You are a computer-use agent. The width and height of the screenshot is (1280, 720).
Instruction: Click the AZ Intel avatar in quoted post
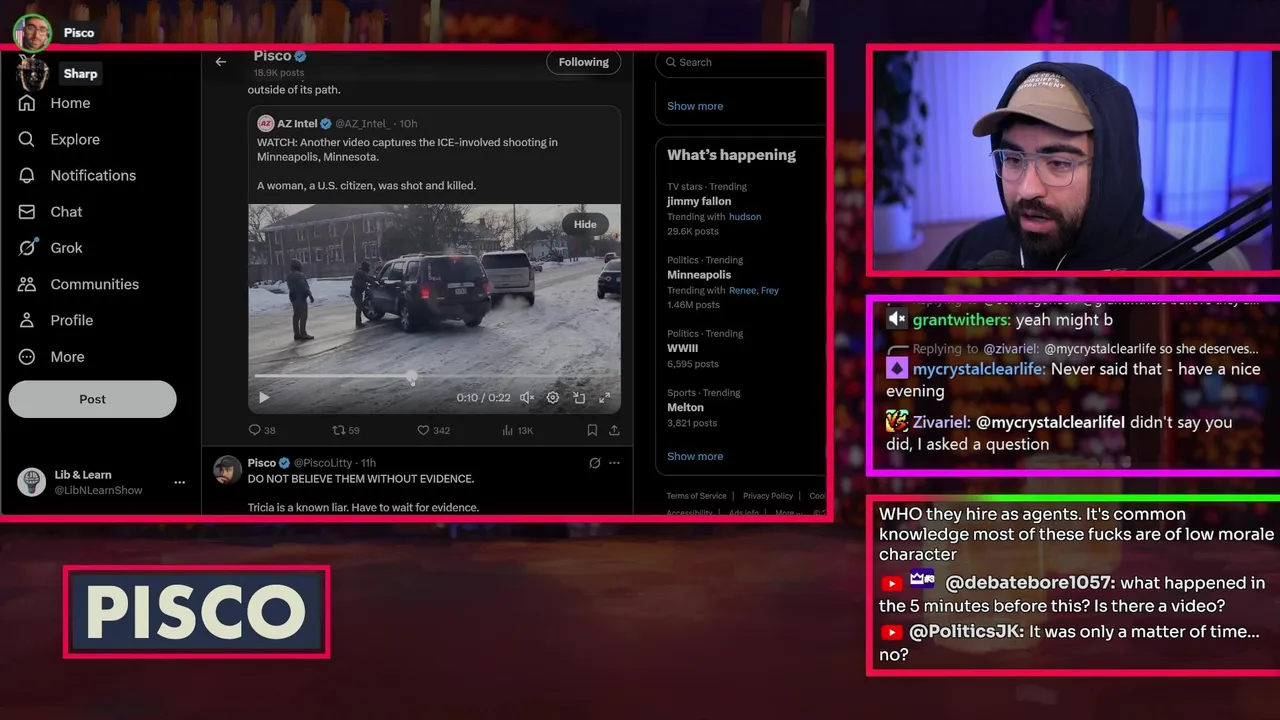pyautogui.click(x=265, y=123)
